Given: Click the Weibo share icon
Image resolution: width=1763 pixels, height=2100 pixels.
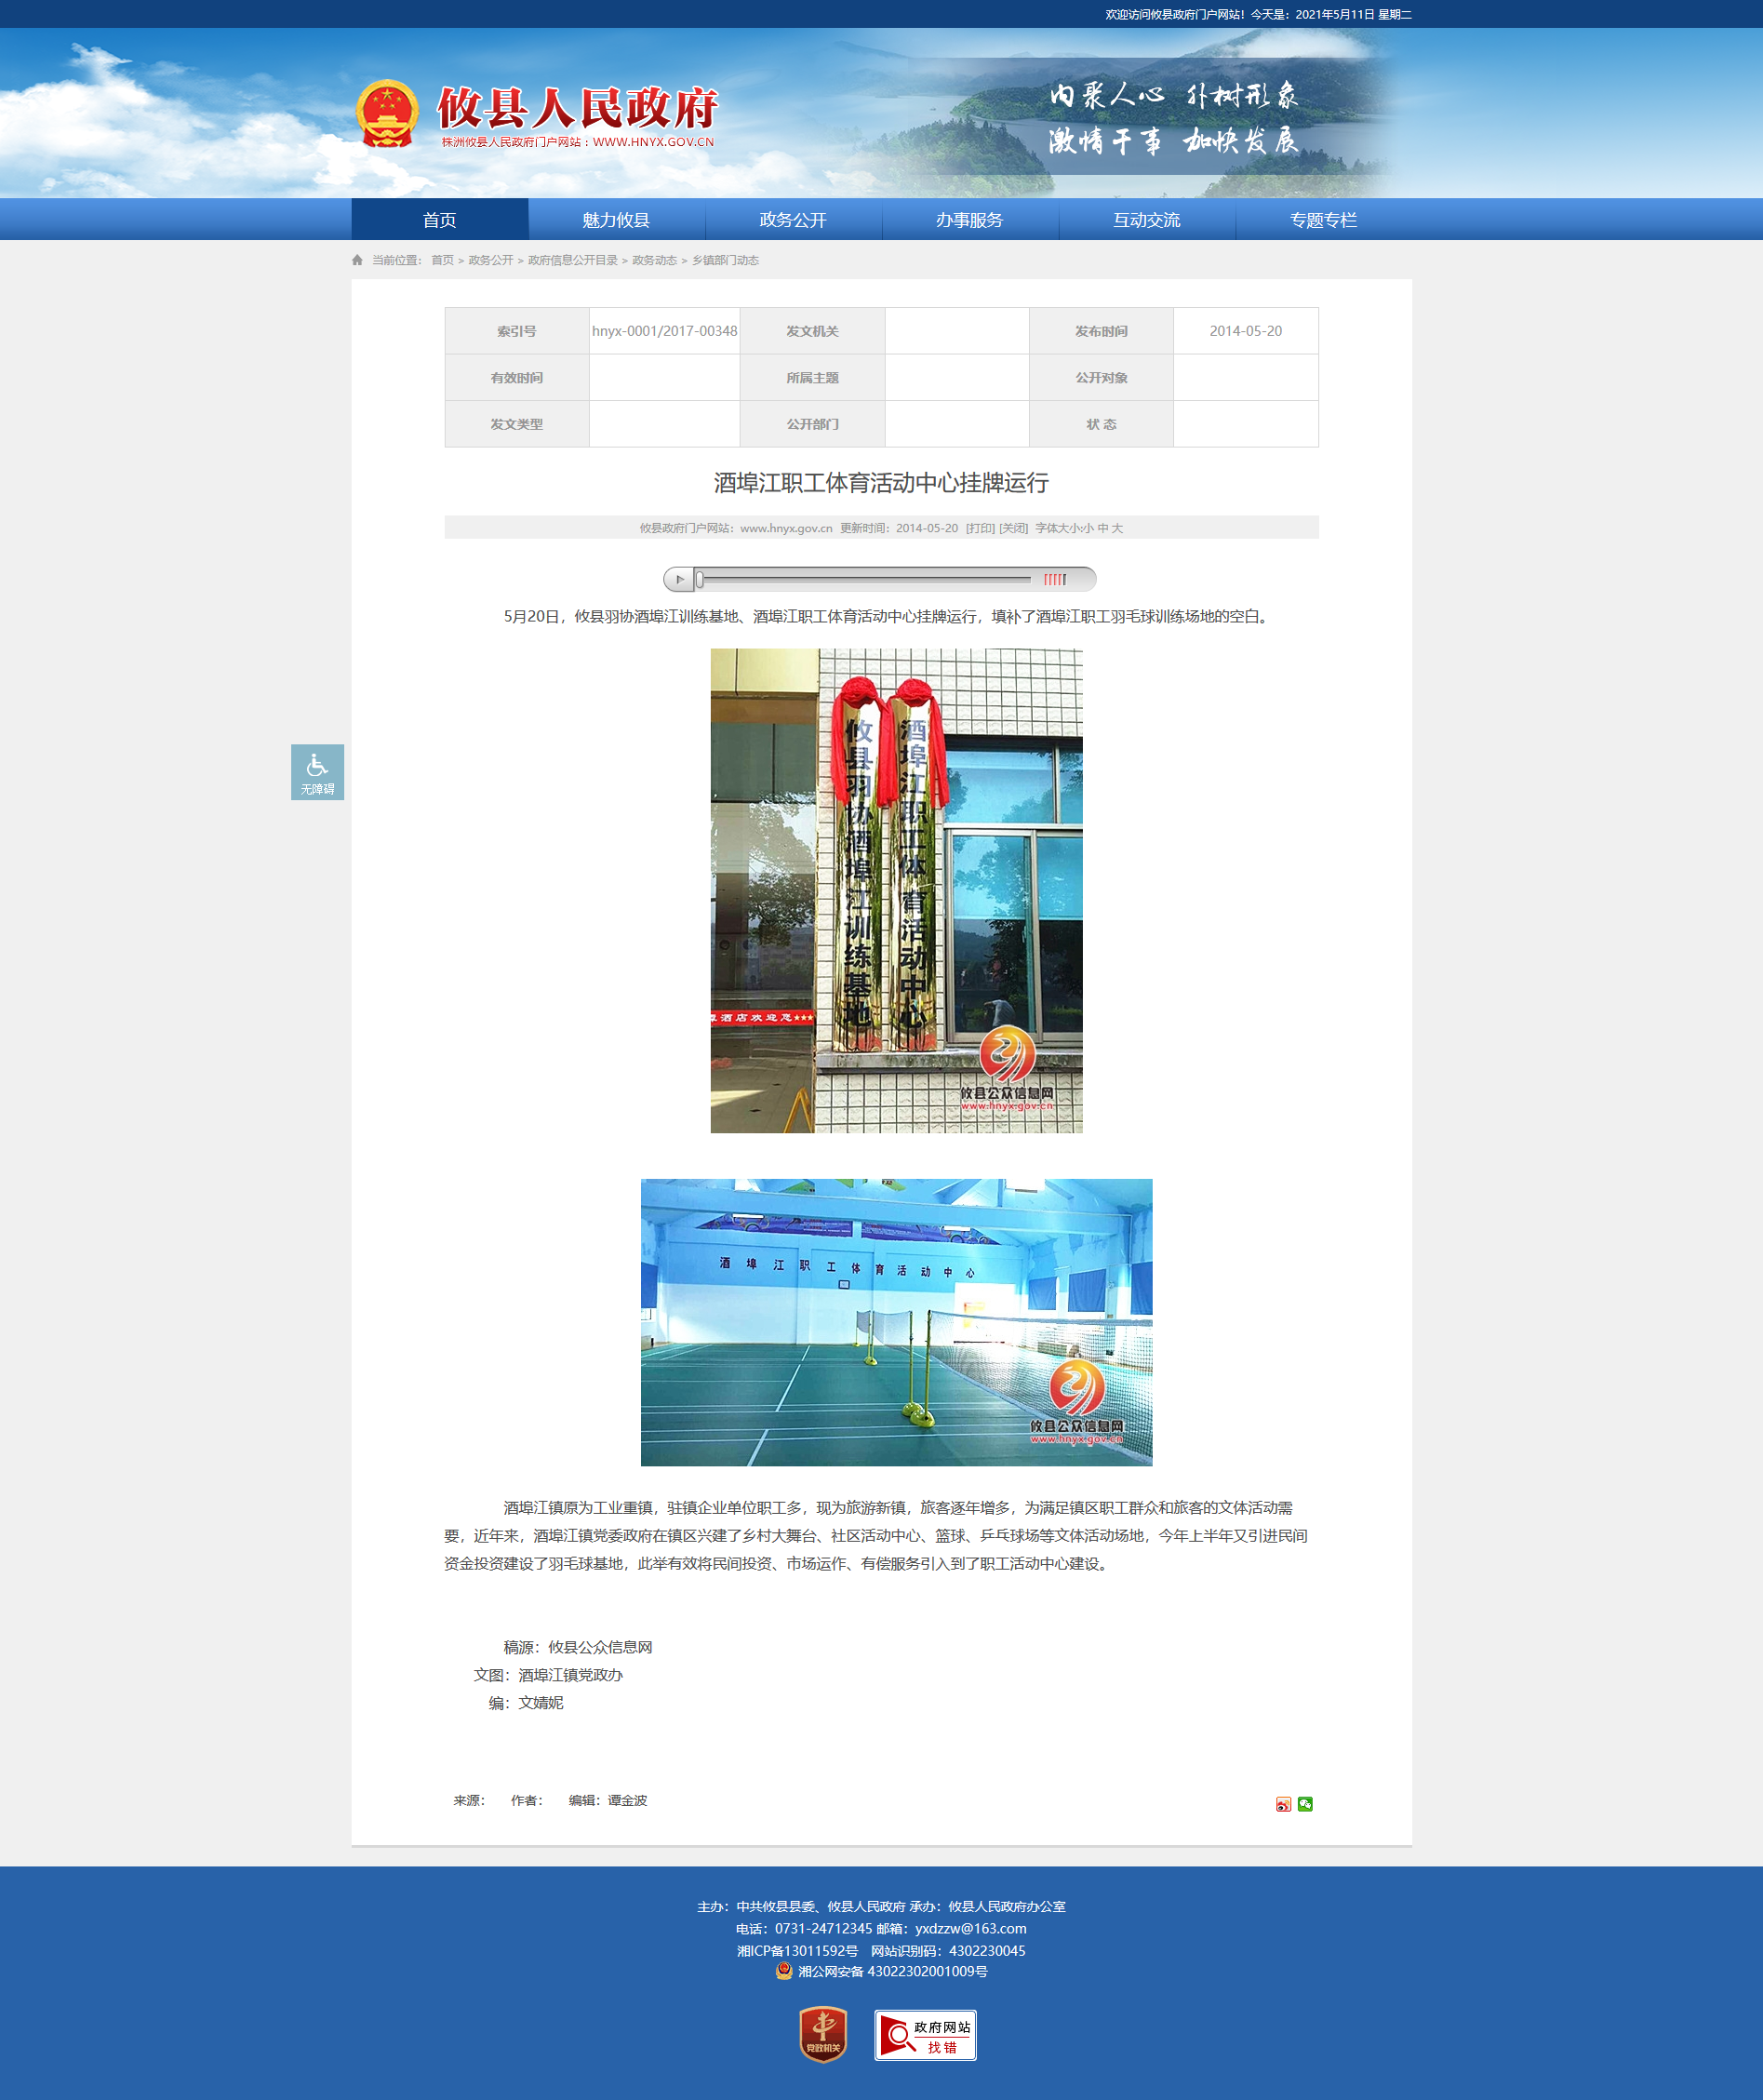Looking at the screenshot, I should pyautogui.click(x=1283, y=1804).
